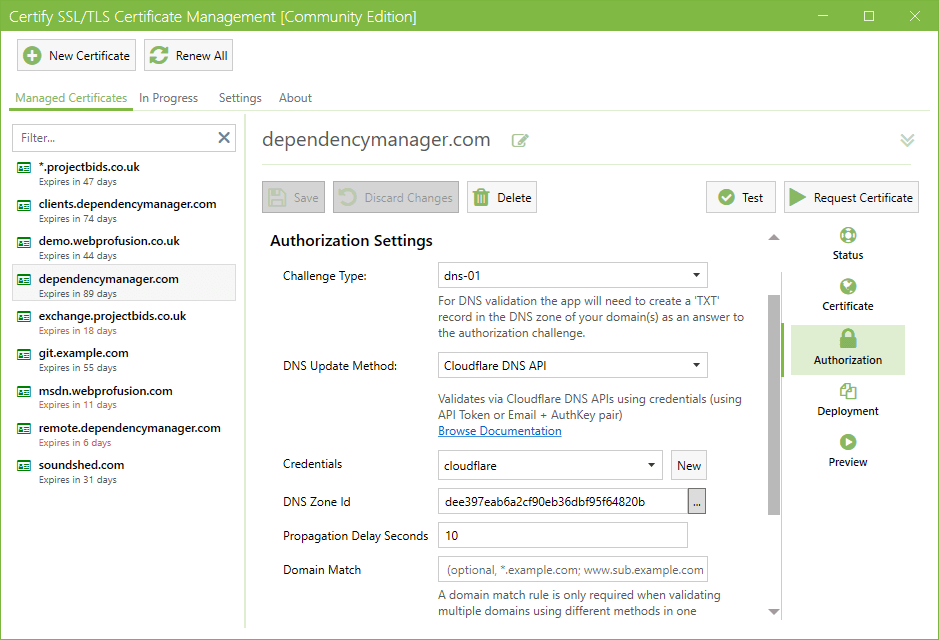Viewport: 939px width, 640px height.
Task: Clear the filter with the X icon
Action: [x=224, y=138]
